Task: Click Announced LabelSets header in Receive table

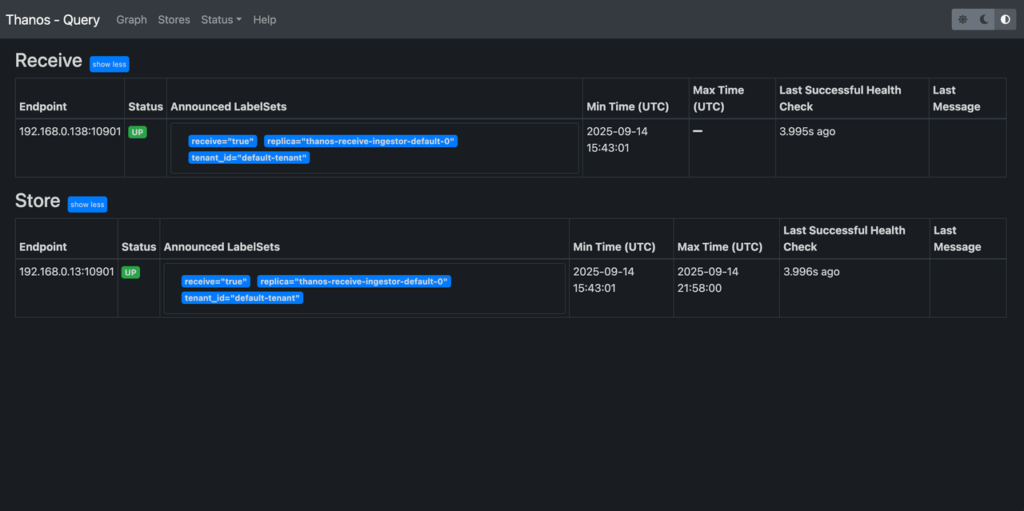Action: [x=229, y=107]
